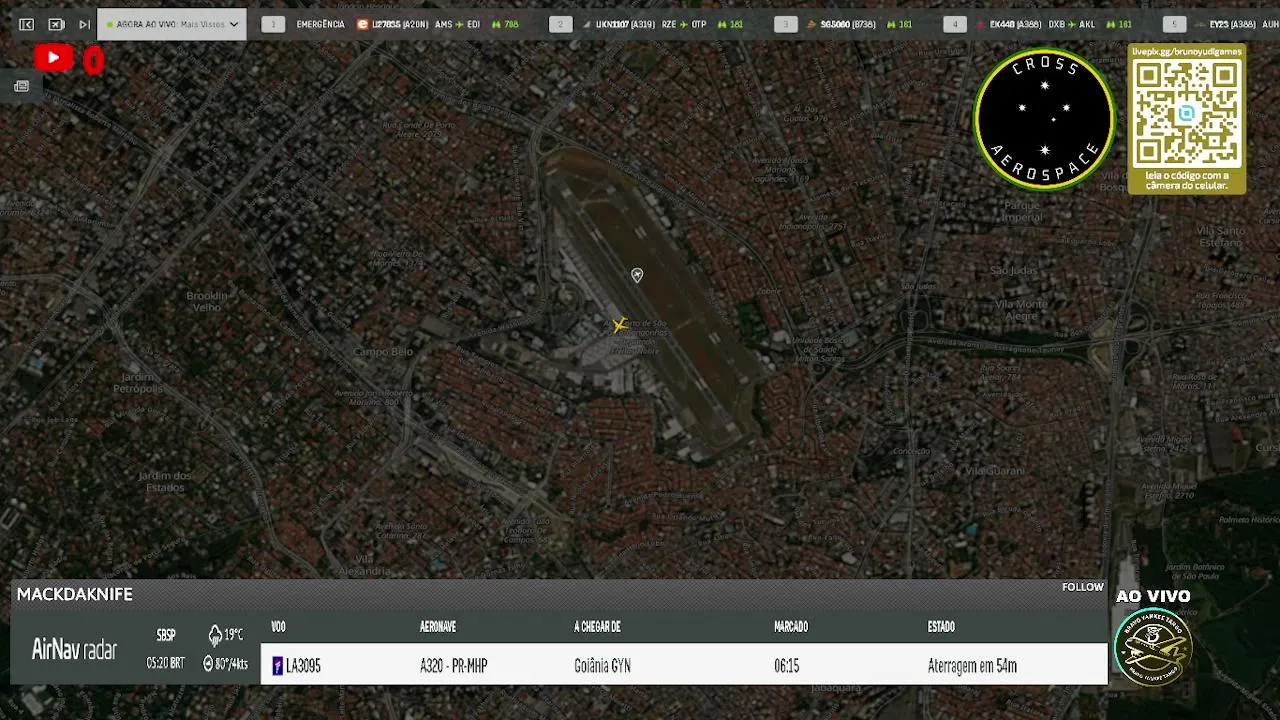This screenshot has width=1280, height=720.
Task: Click the AMS to EDI route
Action: tap(457, 24)
